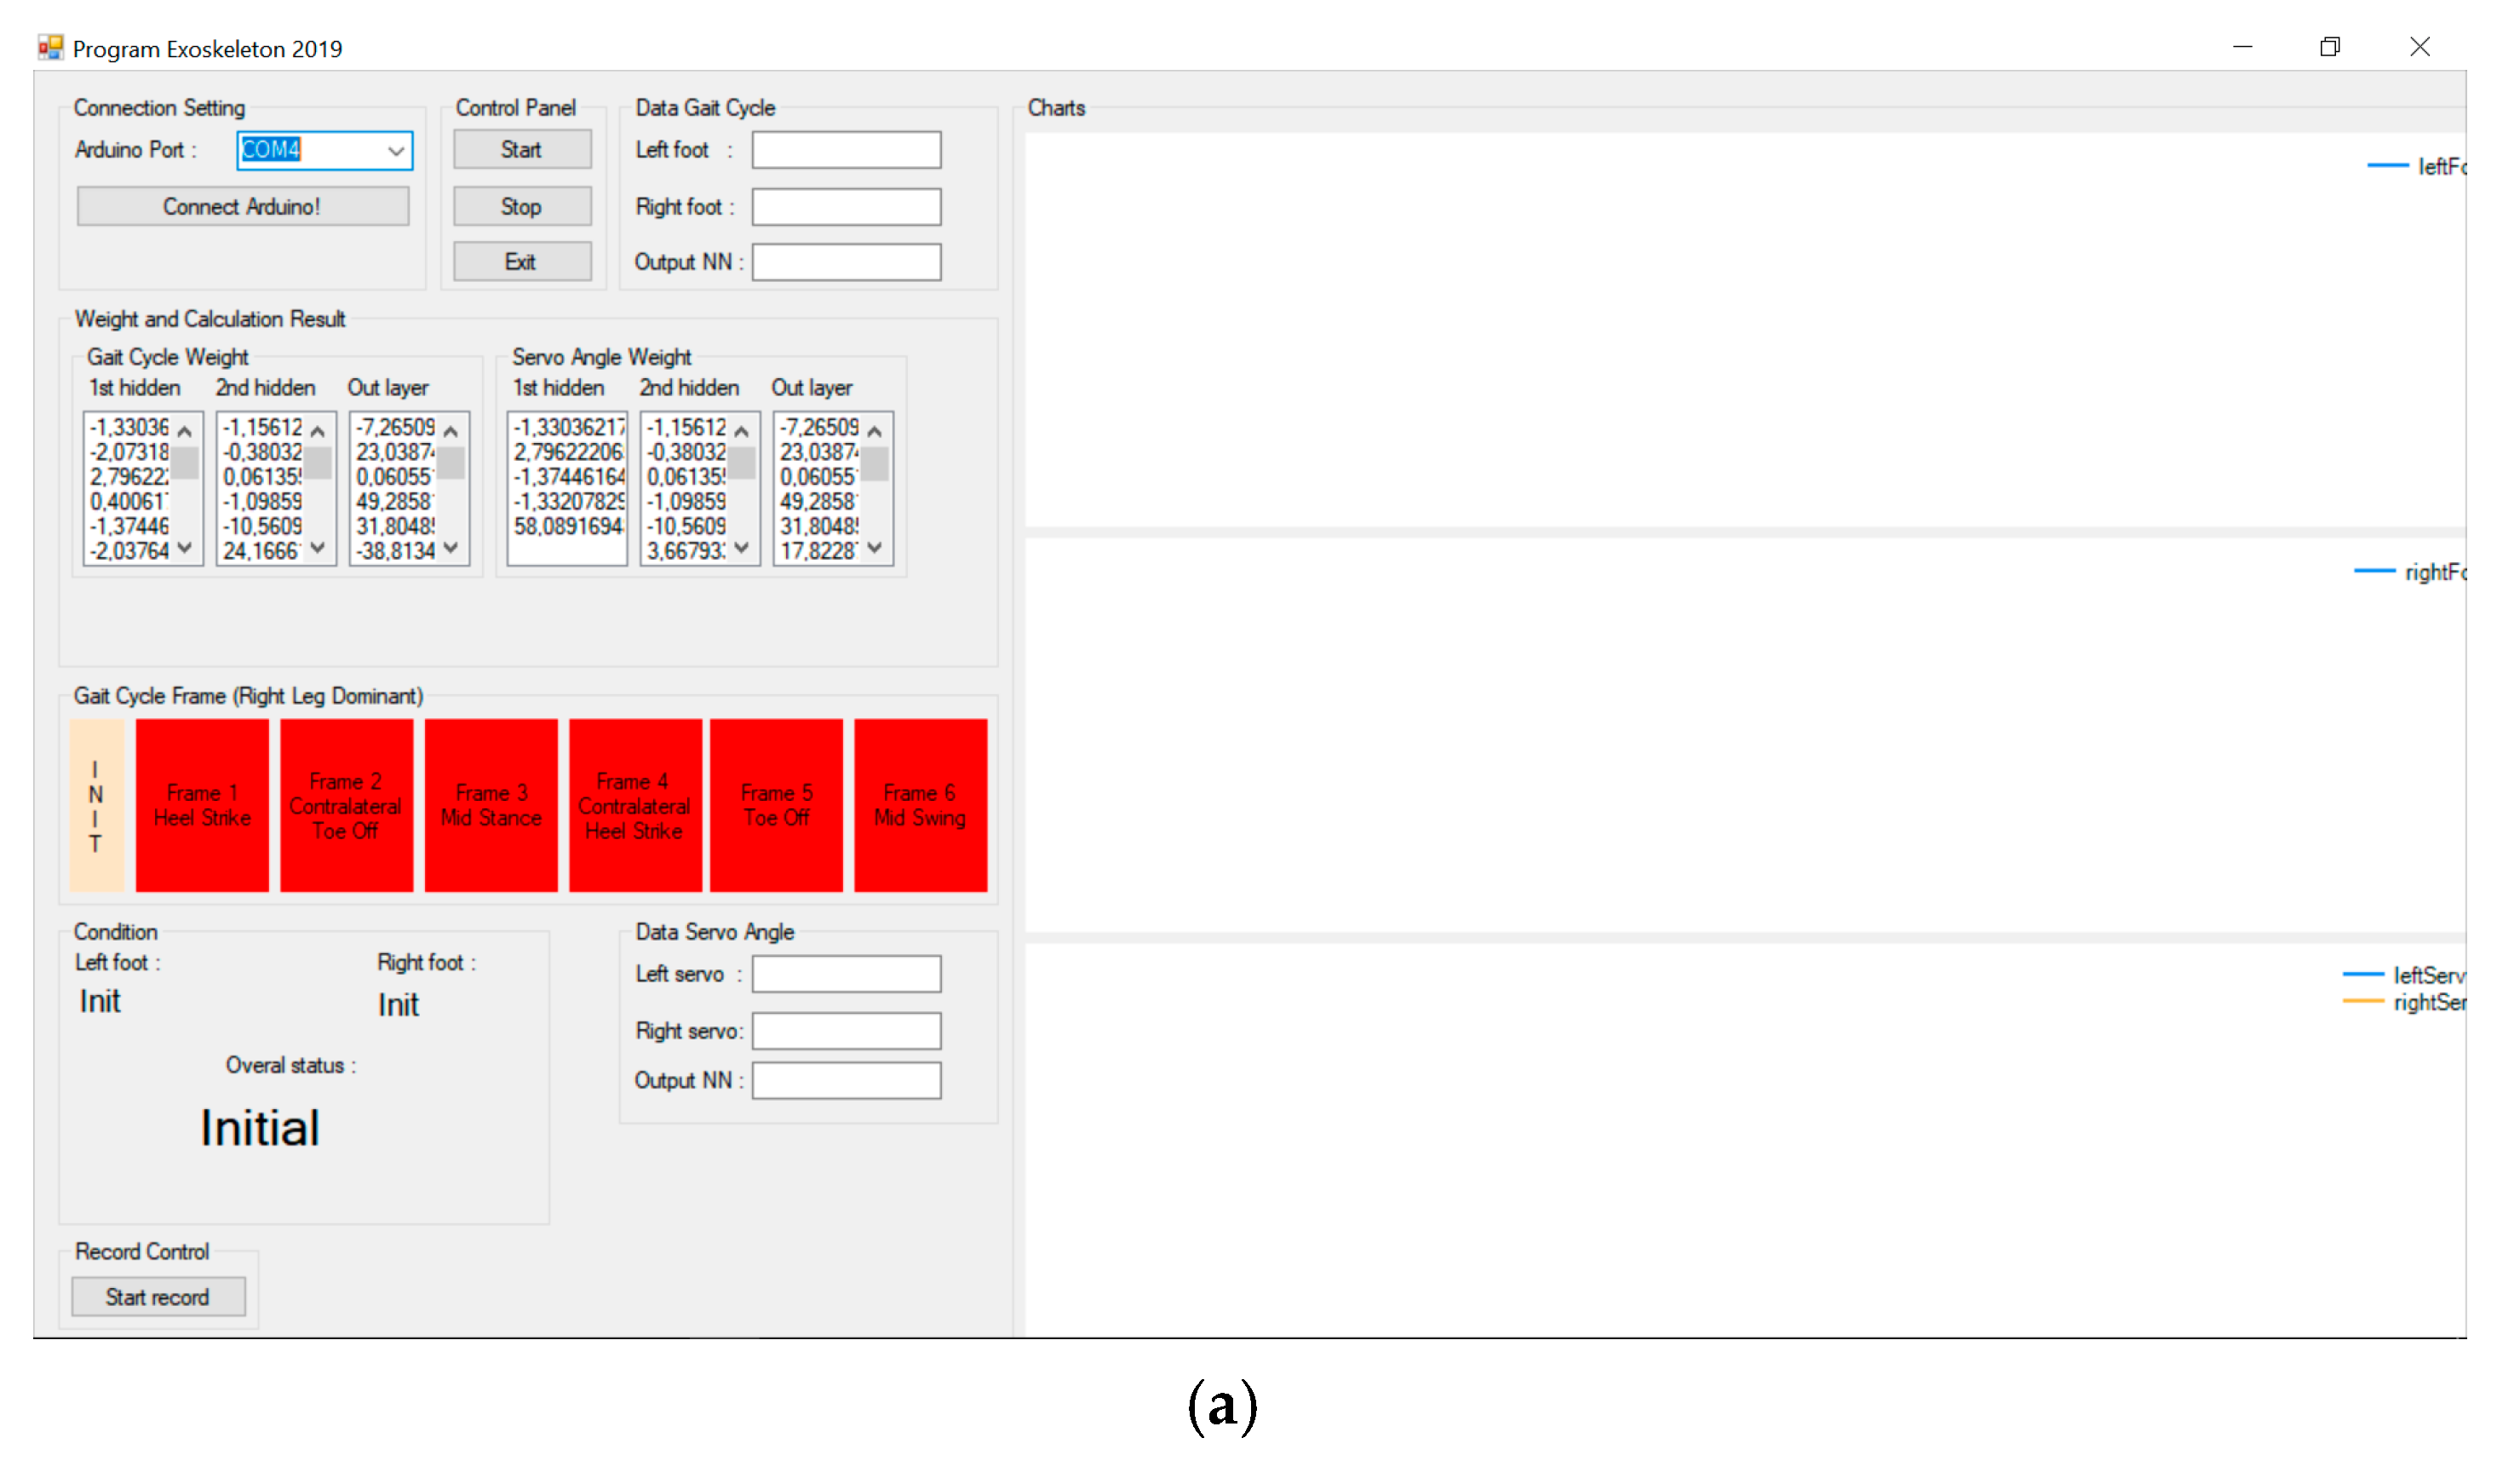Open the Arduino Port dropdown
The image size is (2520, 1461).
tap(396, 151)
